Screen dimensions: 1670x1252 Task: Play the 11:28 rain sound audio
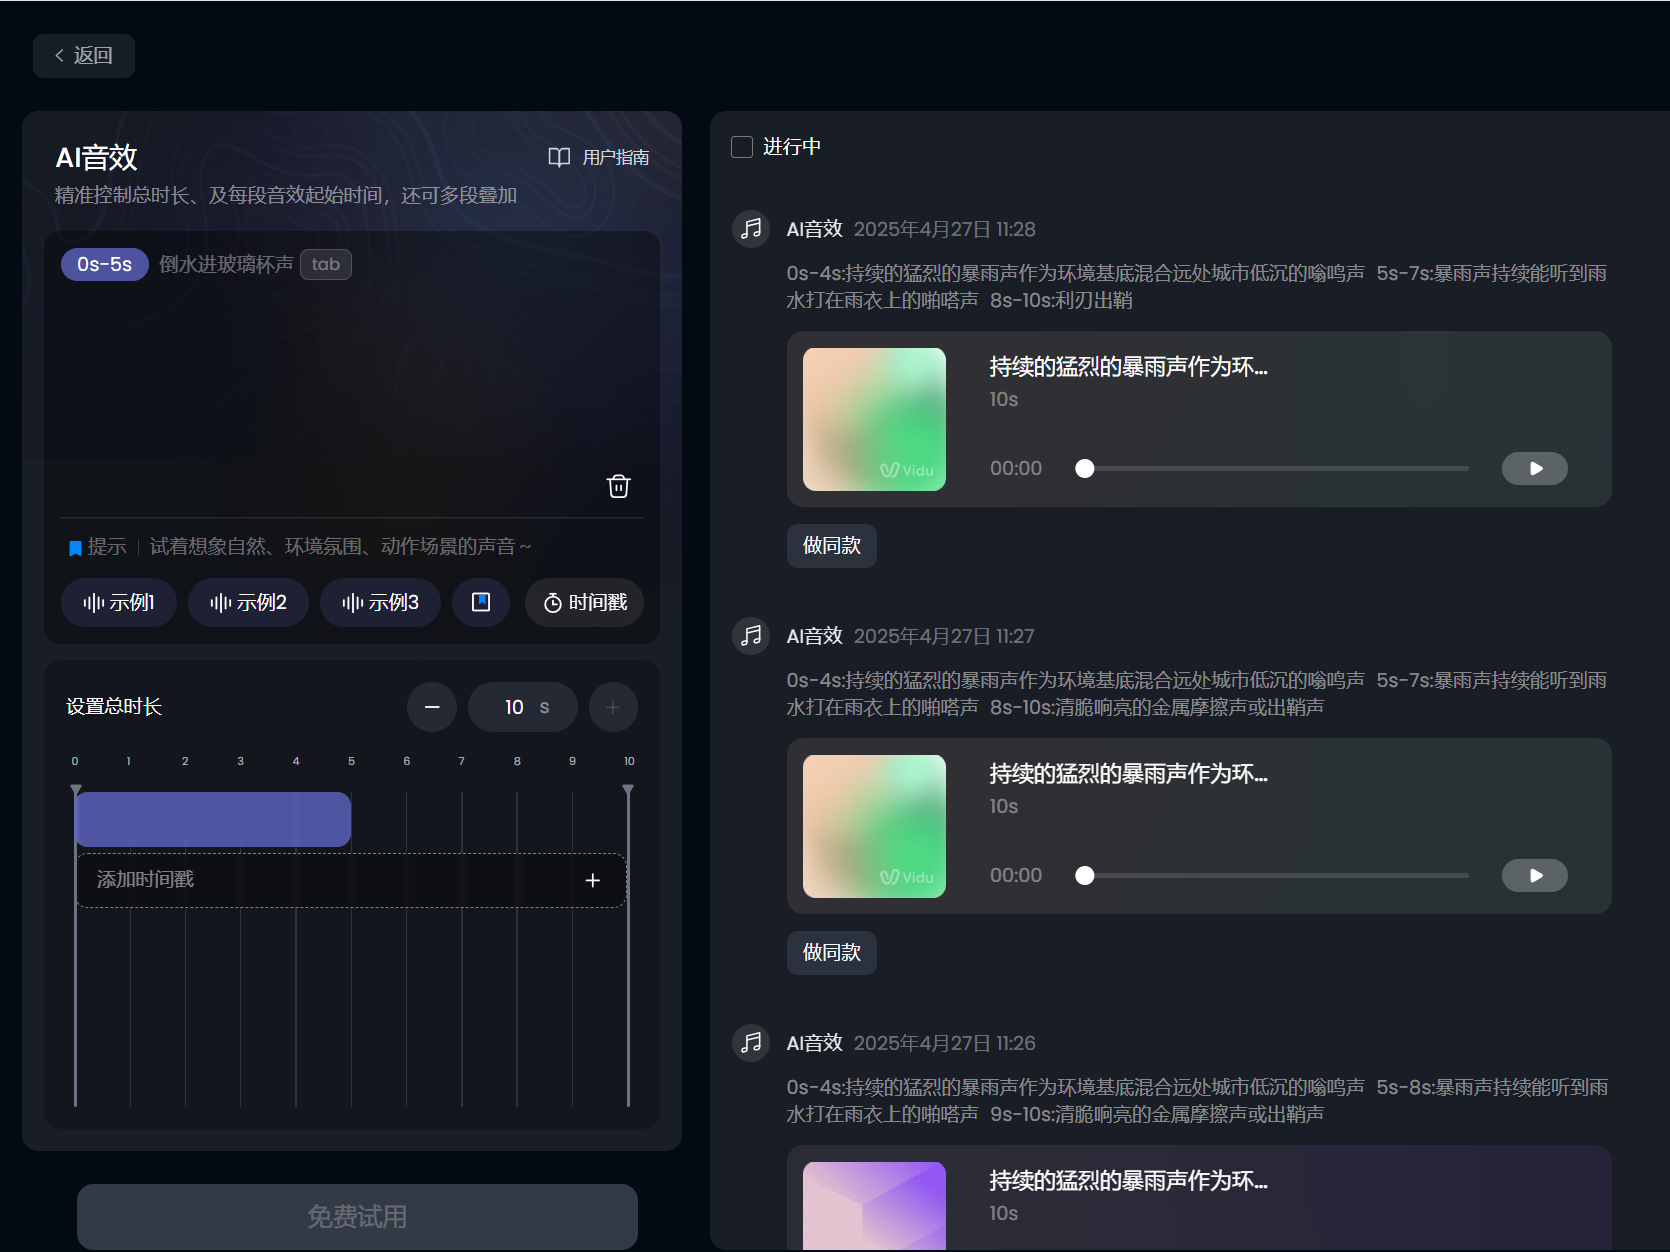click(x=1534, y=468)
